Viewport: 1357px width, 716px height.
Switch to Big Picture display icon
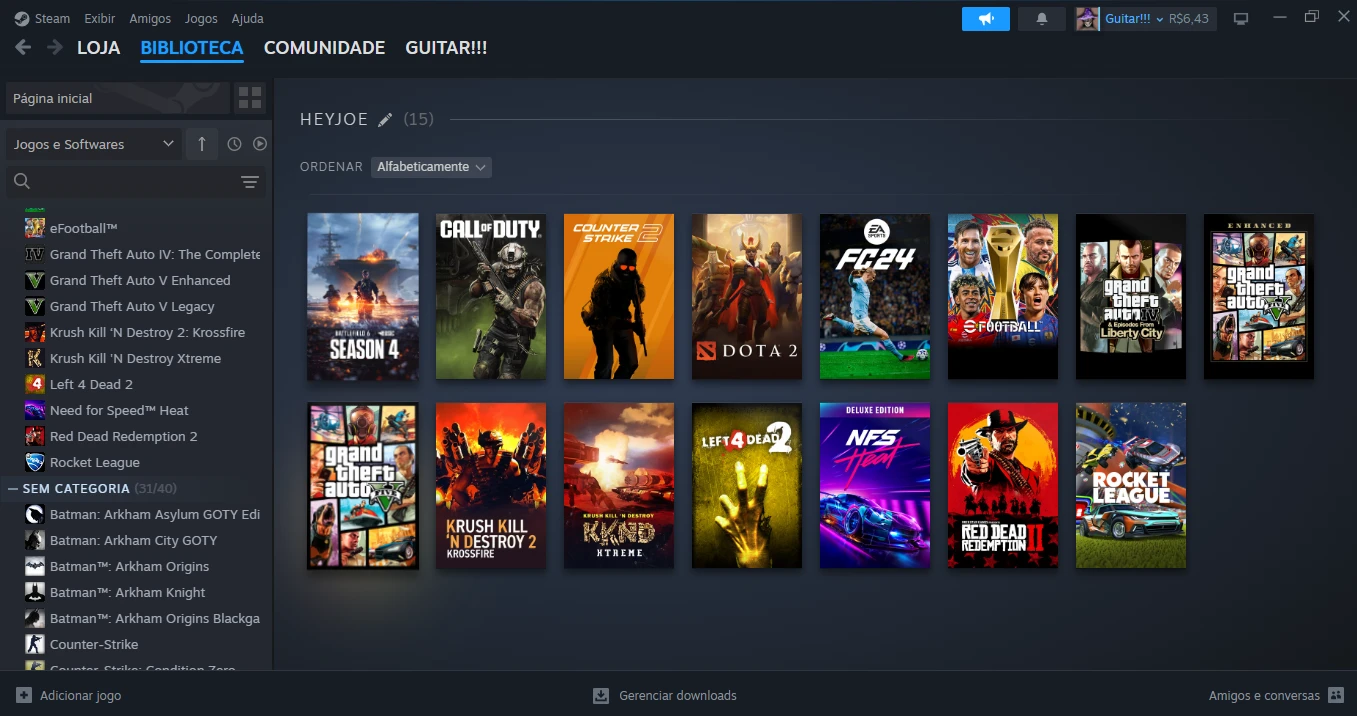tap(1241, 19)
